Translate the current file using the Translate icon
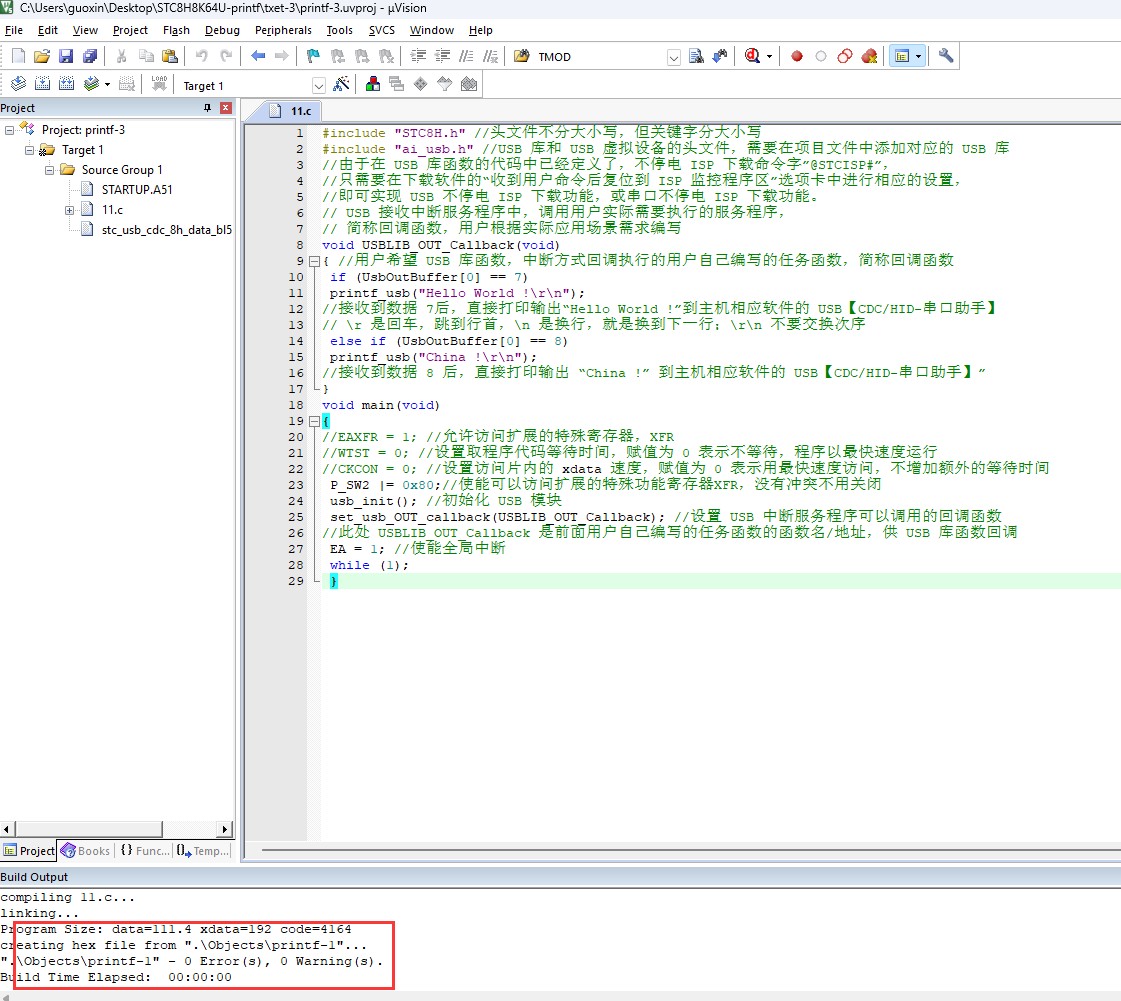The width and height of the screenshot is (1121, 1001). [19, 84]
